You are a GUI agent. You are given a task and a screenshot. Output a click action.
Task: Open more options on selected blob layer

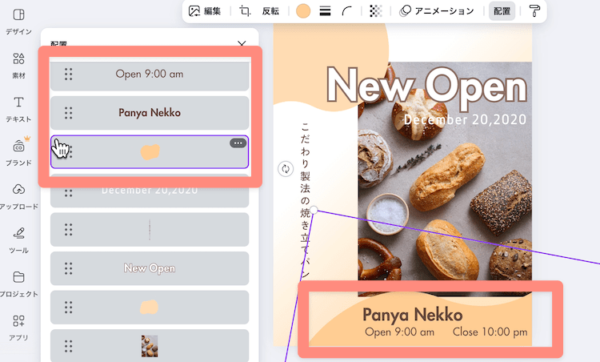pyautogui.click(x=238, y=143)
